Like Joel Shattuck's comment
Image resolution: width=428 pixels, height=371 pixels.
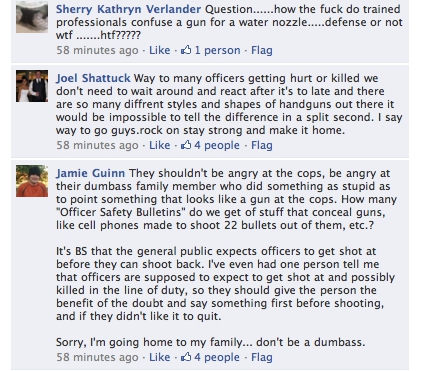click(x=160, y=145)
